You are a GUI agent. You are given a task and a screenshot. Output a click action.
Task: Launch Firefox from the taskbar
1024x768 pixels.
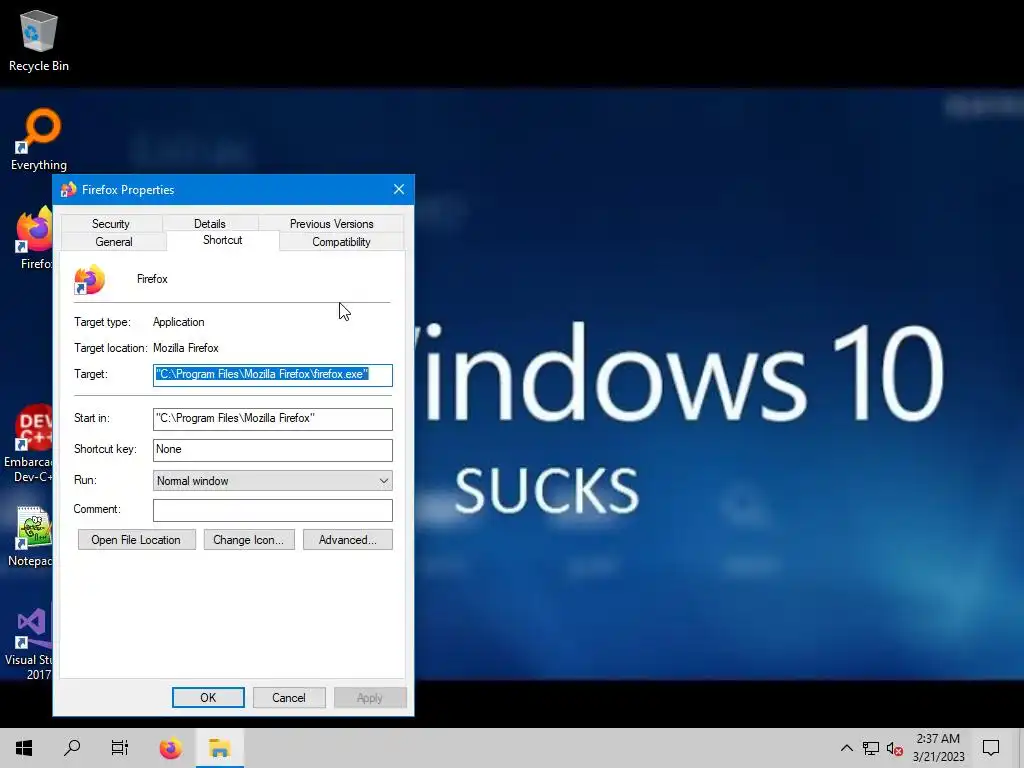(x=170, y=748)
